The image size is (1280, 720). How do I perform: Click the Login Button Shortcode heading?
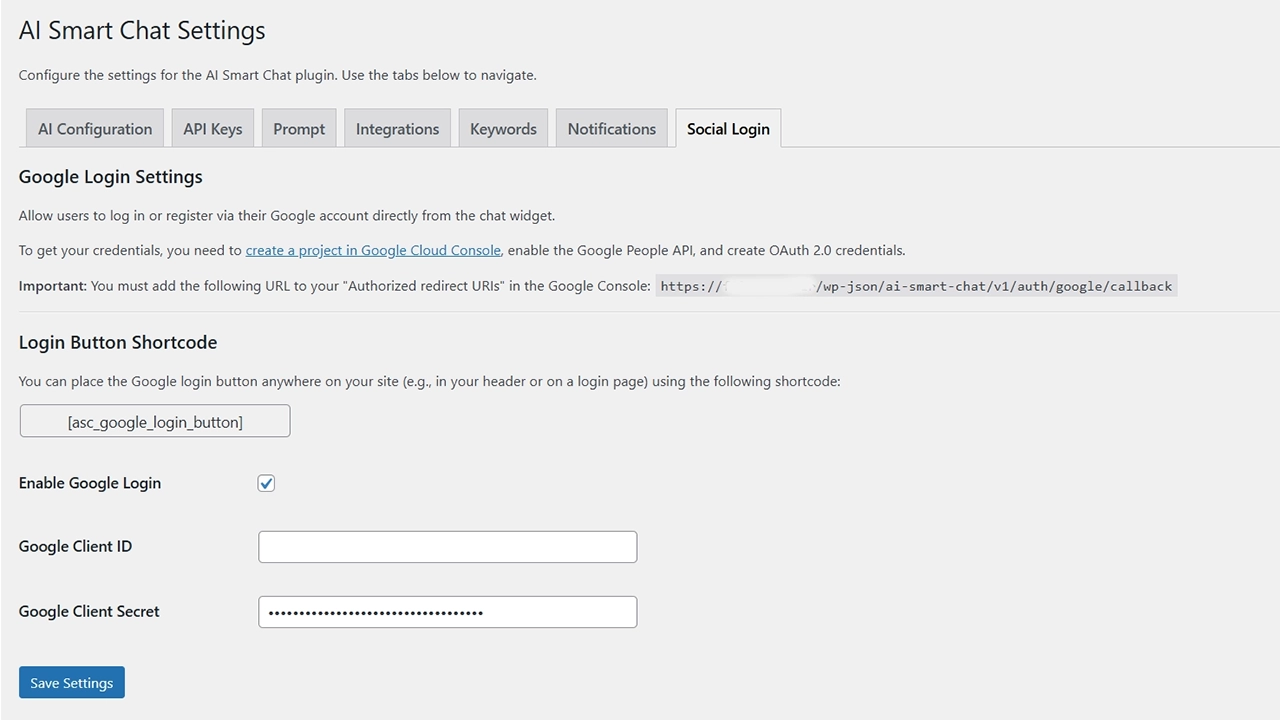118,342
